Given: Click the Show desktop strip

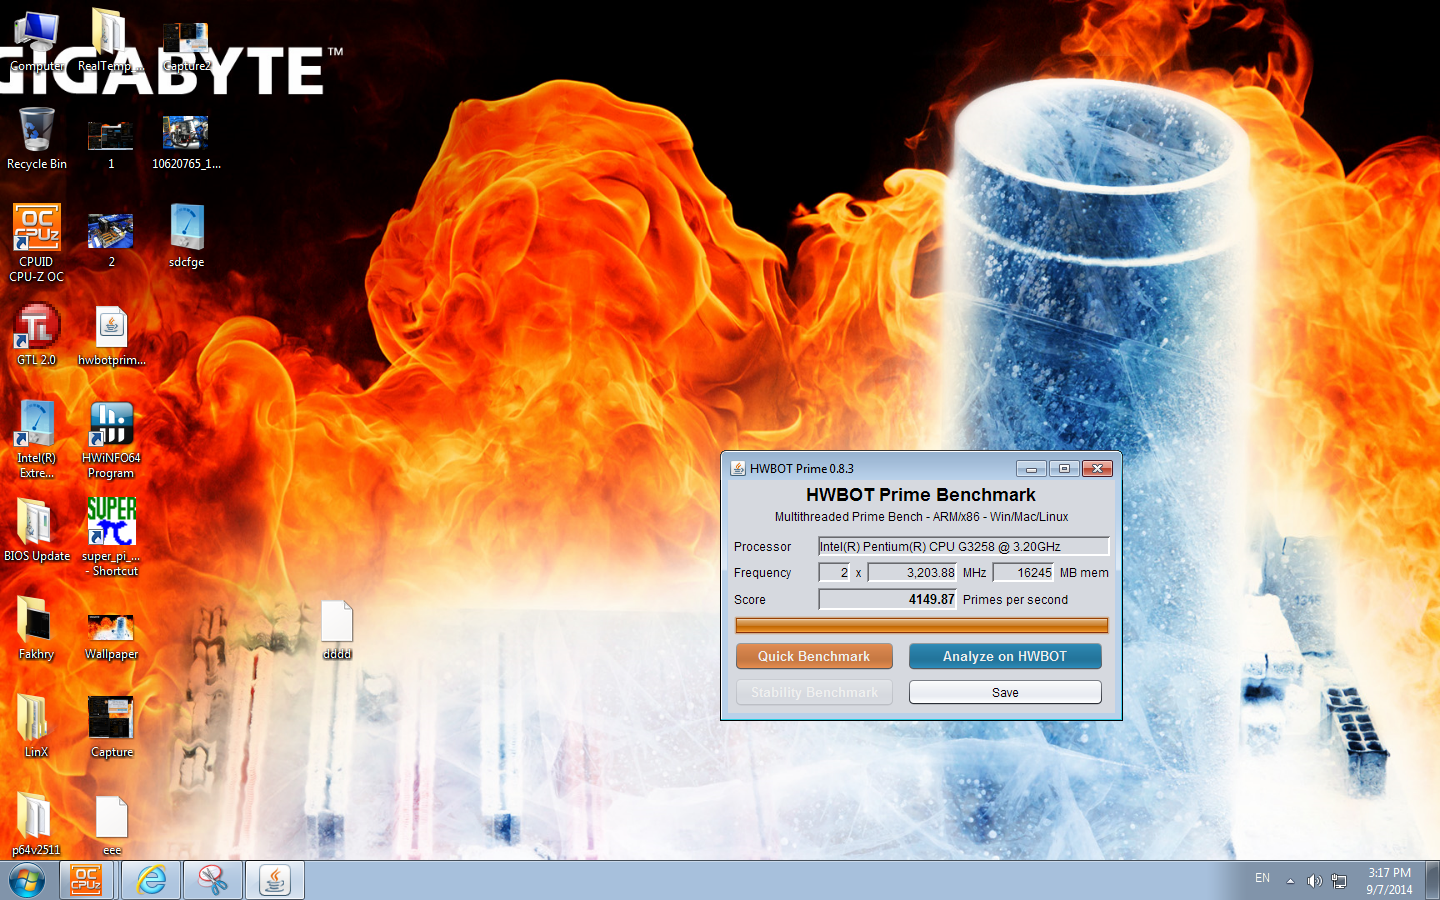Looking at the screenshot, I should tap(1433, 881).
